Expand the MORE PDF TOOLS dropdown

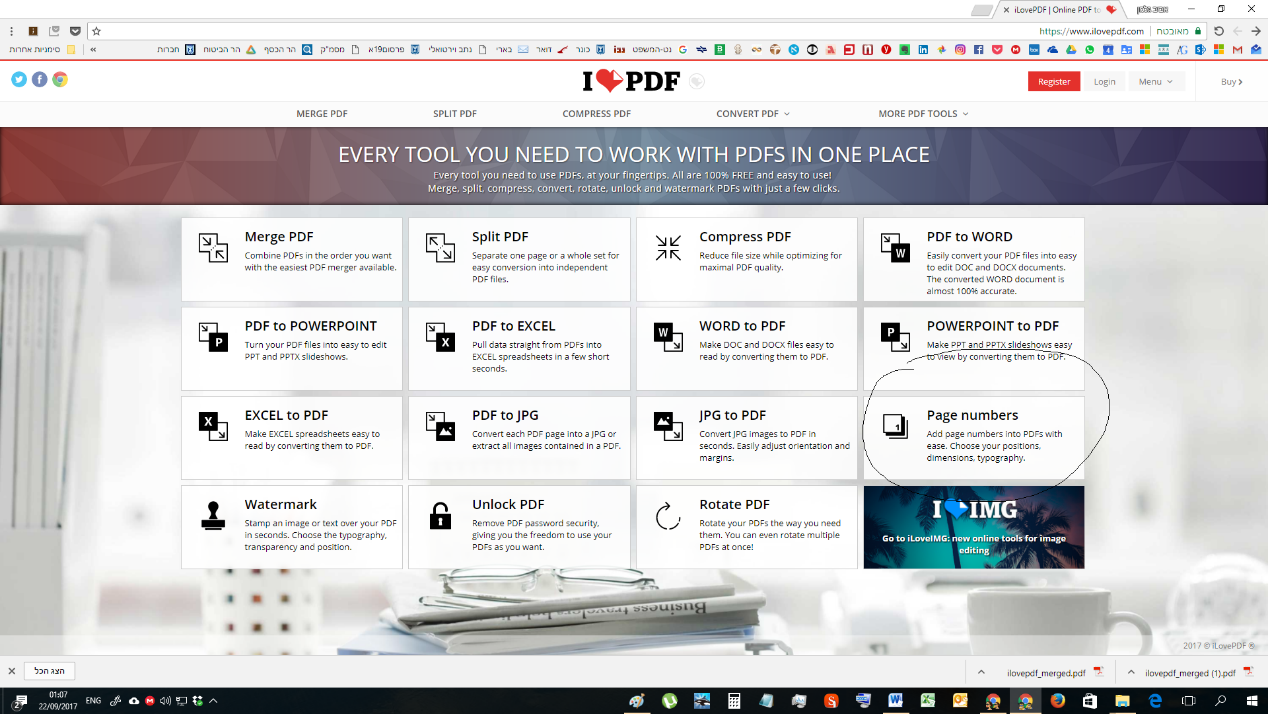pyautogui.click(x=923, y=114)
